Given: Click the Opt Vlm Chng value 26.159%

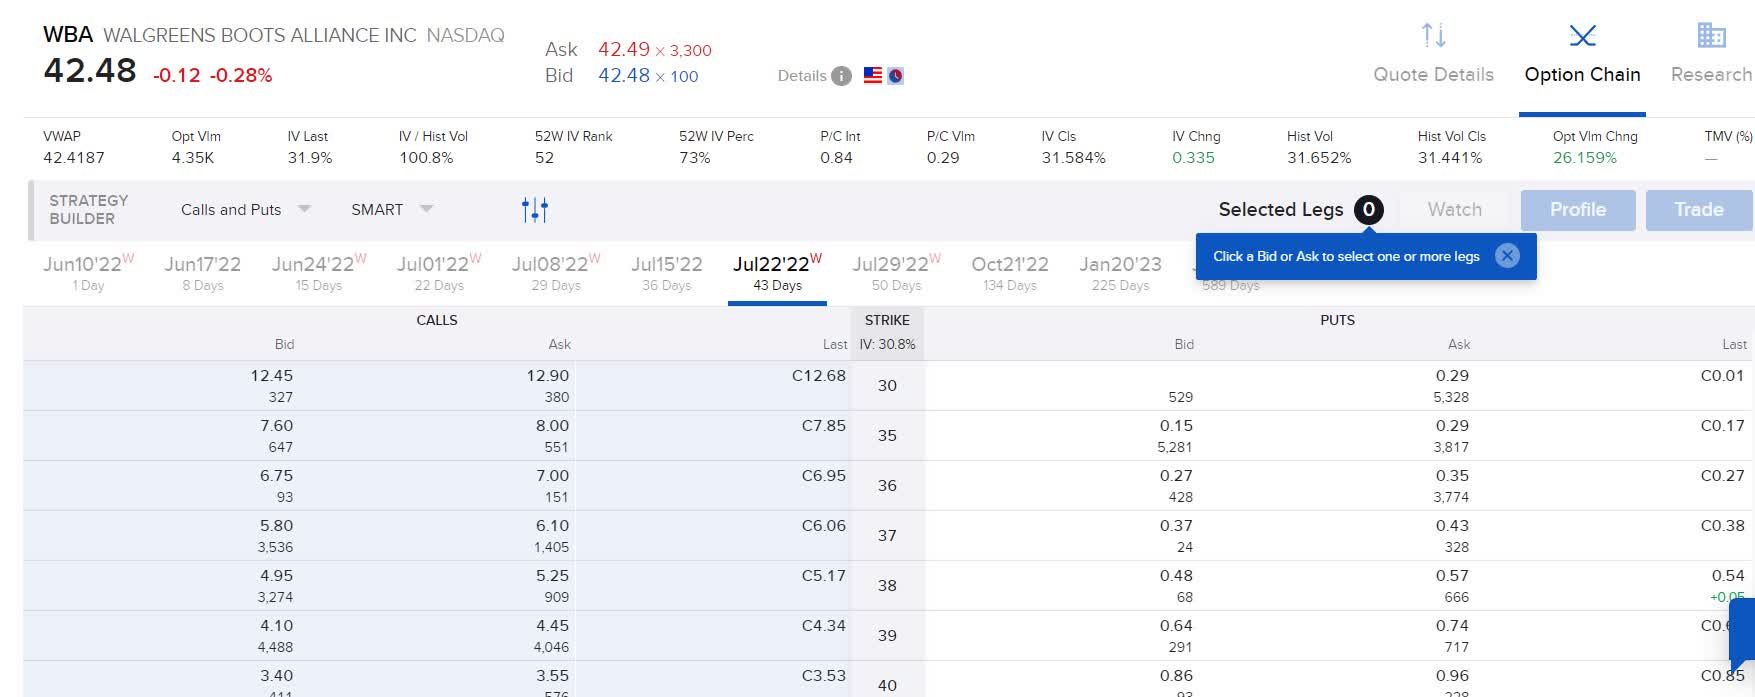Looking at the screenshot, I should (1584, 158).
